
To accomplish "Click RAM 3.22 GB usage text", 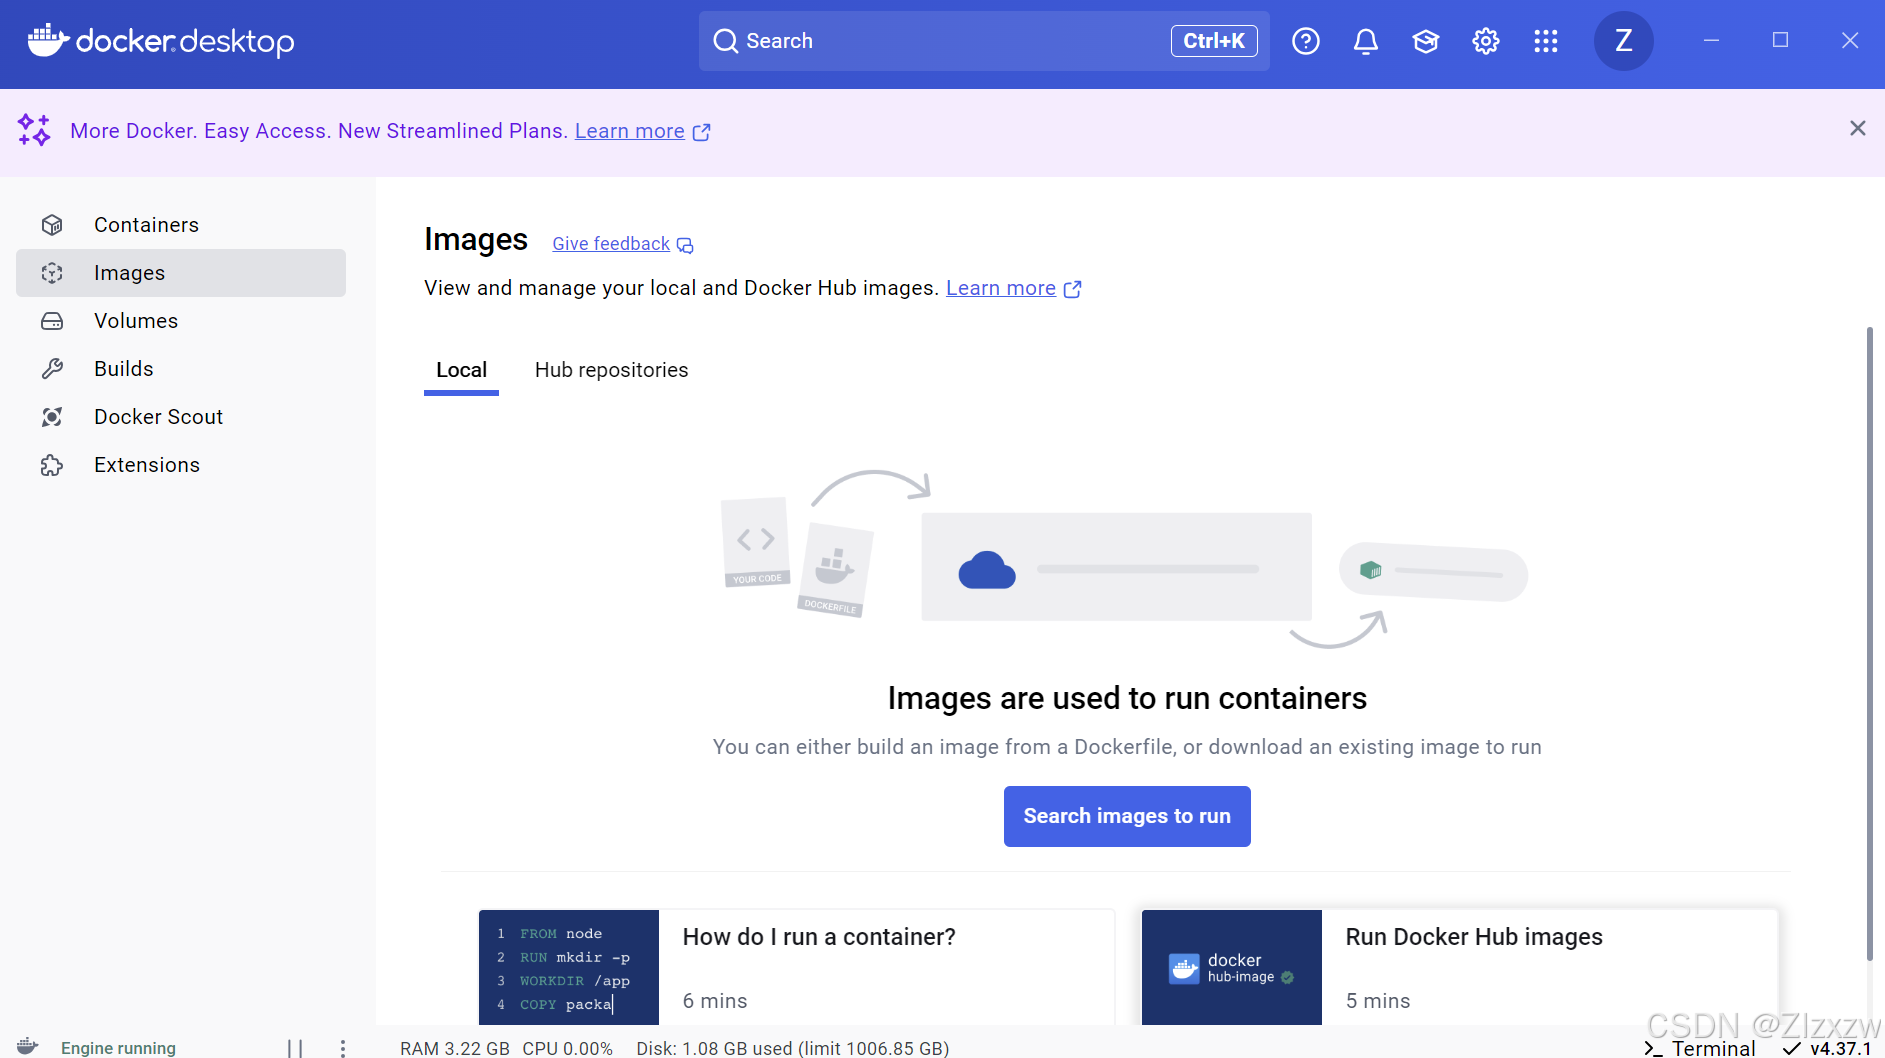I will 455,1048.
